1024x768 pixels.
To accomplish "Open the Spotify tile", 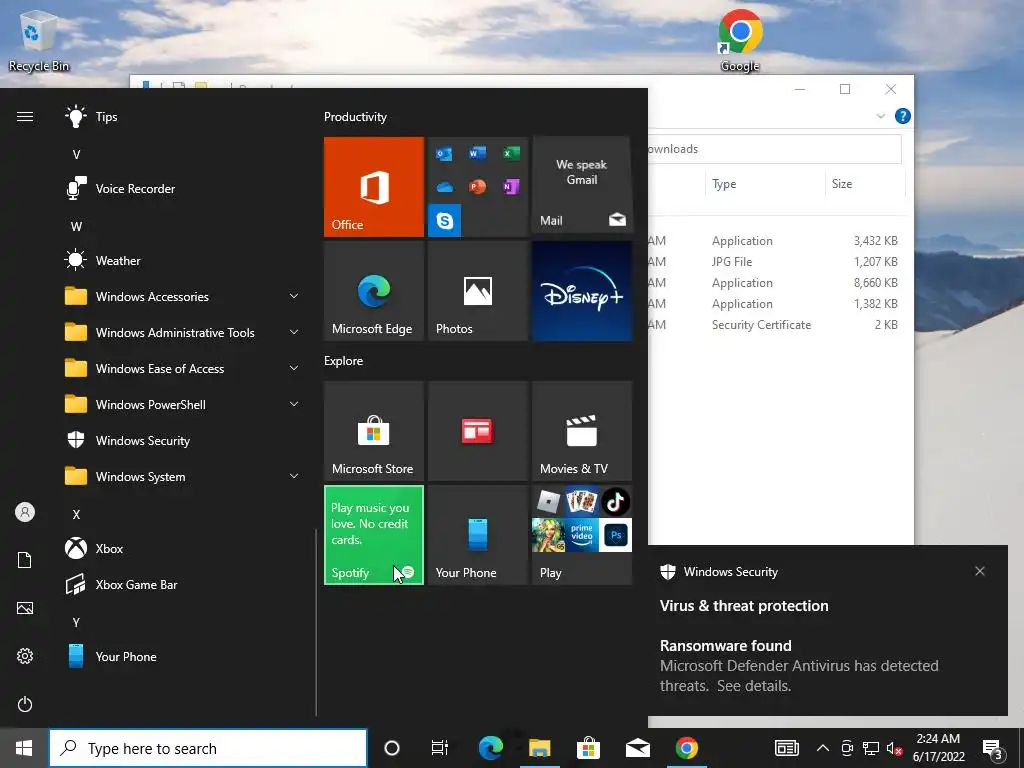I will click(x=374, y=535).
